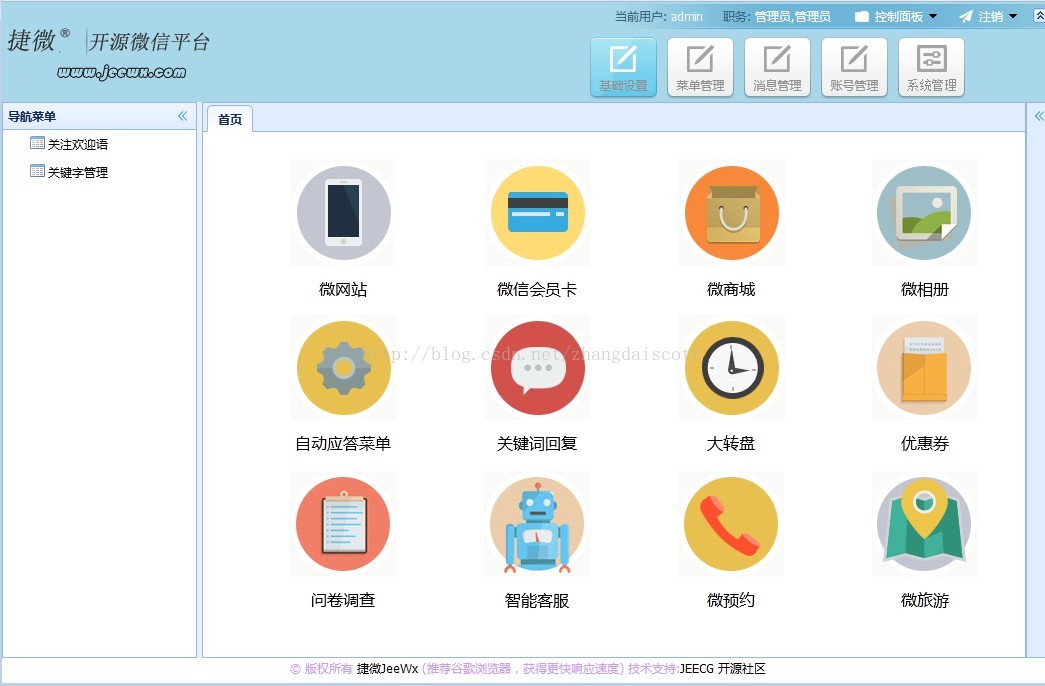The height and width of the screenshot is (686, 1045).
Task: Open the 微网站 phone icon
Action: click(x=343, y=213)
